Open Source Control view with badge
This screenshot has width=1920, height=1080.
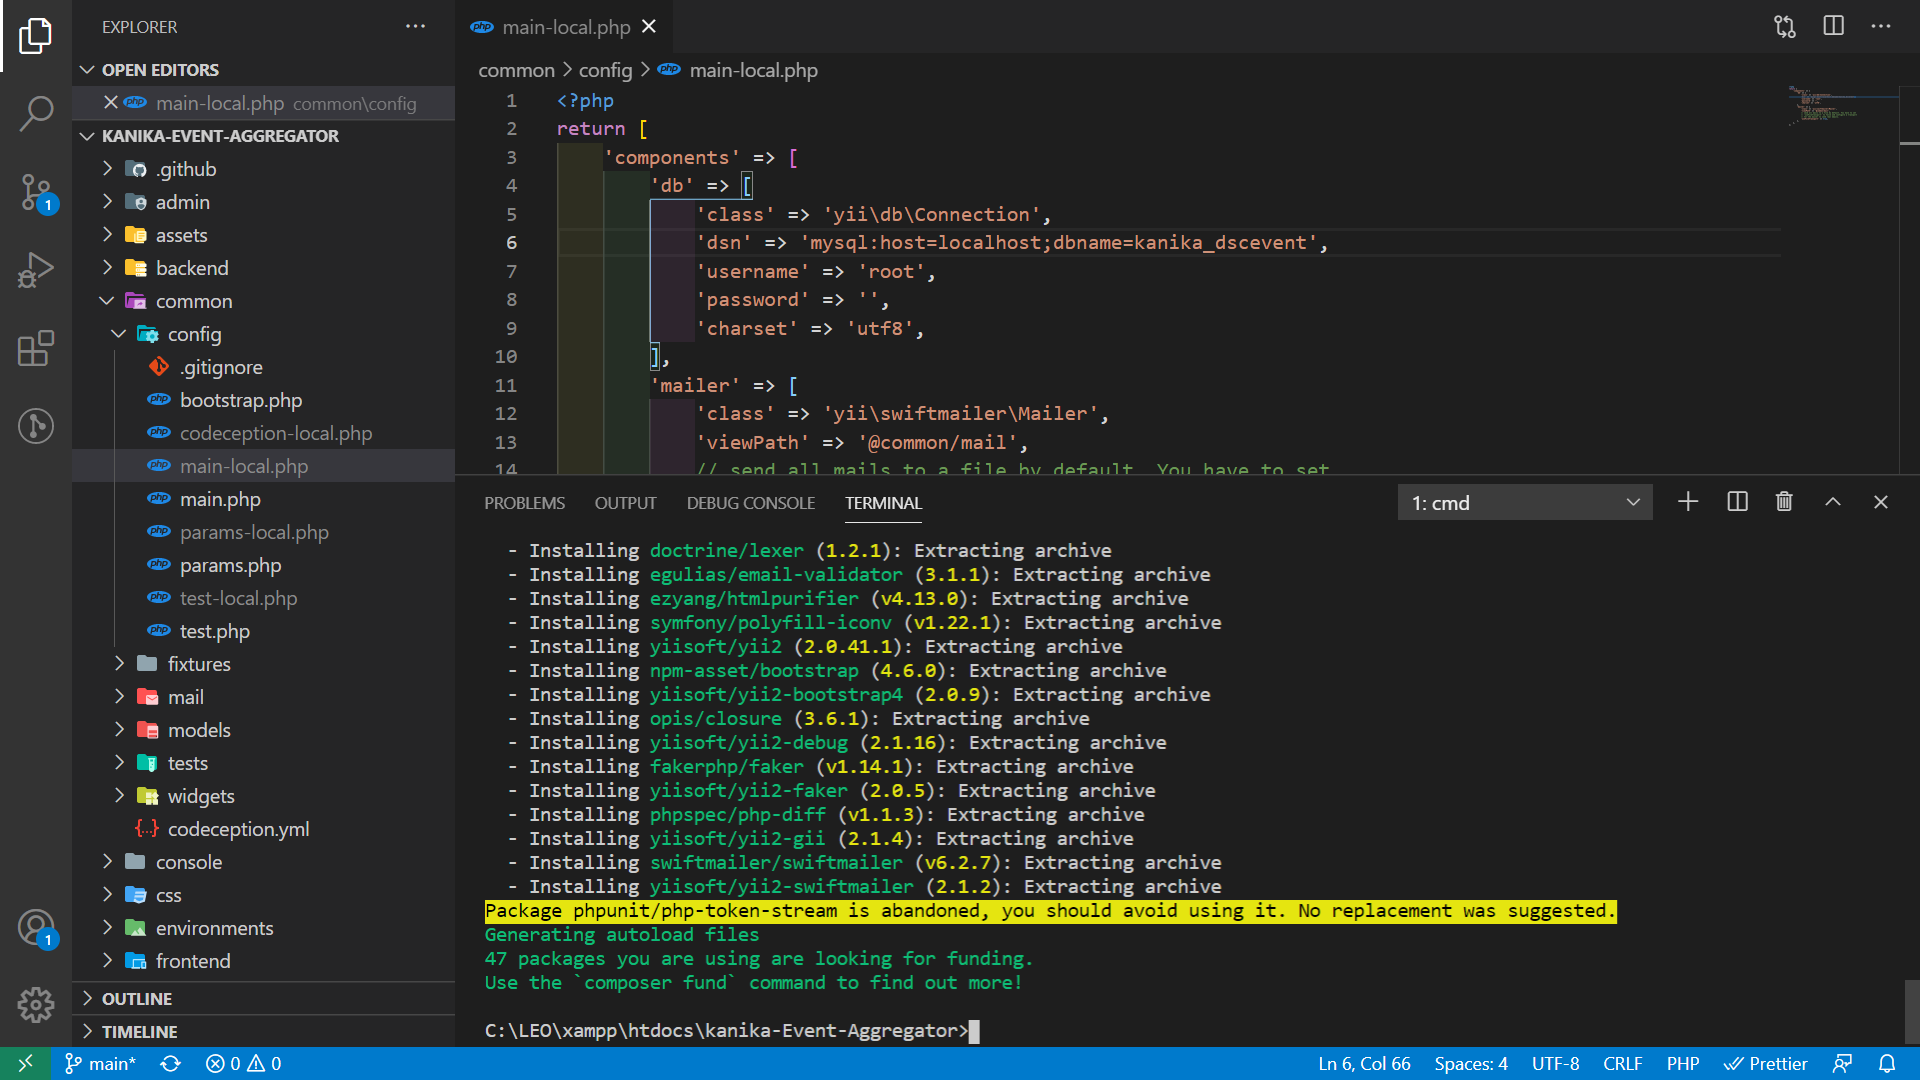click(36, 192)
